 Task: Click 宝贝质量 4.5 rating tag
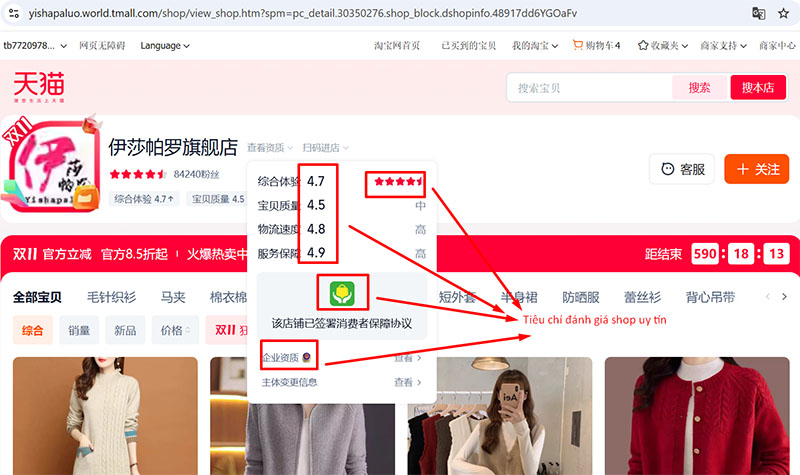tap(218, 199)
